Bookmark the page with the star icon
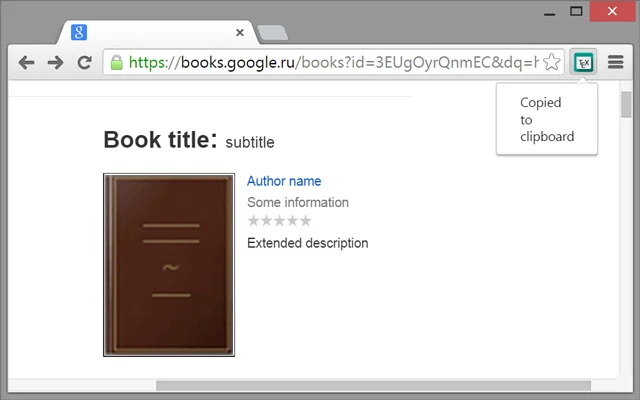Screen dimensions: 640x400 pos(551,62)
